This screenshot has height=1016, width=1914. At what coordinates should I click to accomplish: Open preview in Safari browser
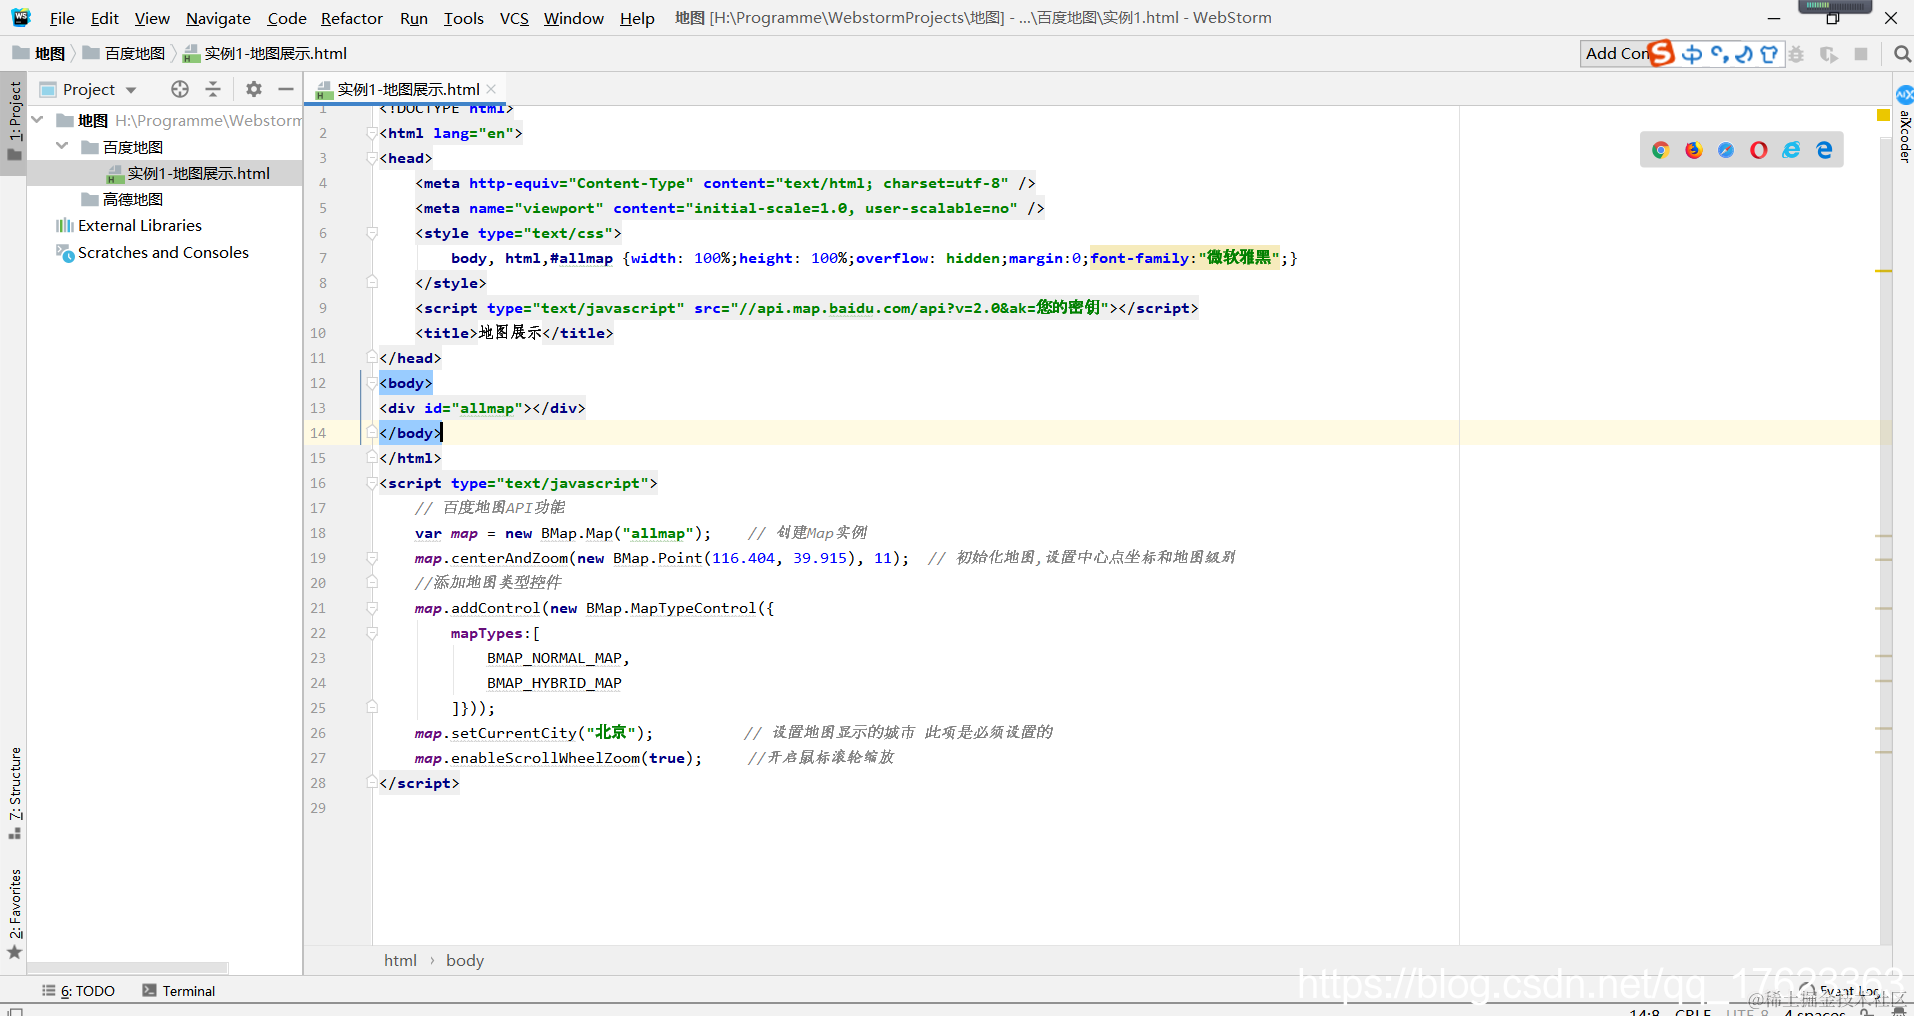click(x=1726, y=150)
